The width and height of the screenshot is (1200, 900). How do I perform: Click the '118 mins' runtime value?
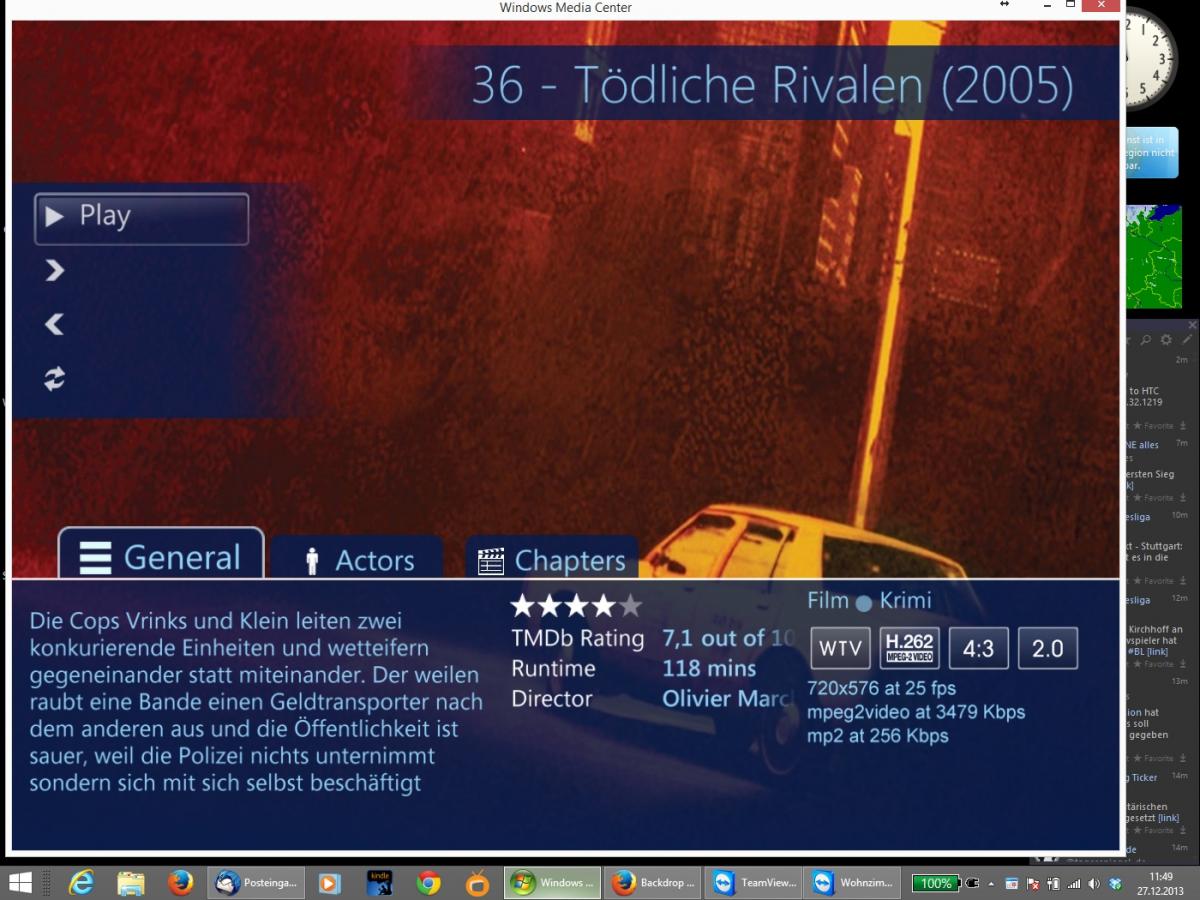pos(709,668)
